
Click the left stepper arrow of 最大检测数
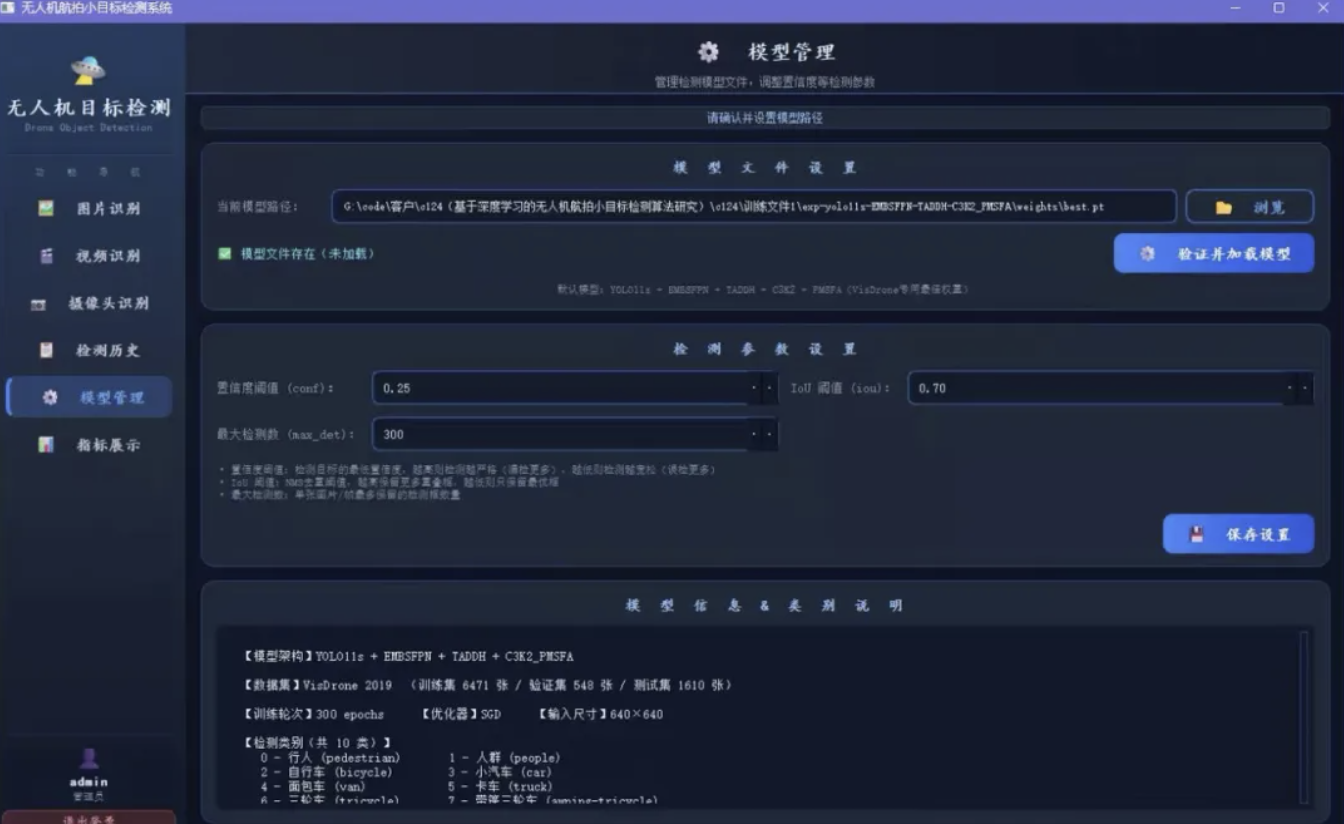754,434
